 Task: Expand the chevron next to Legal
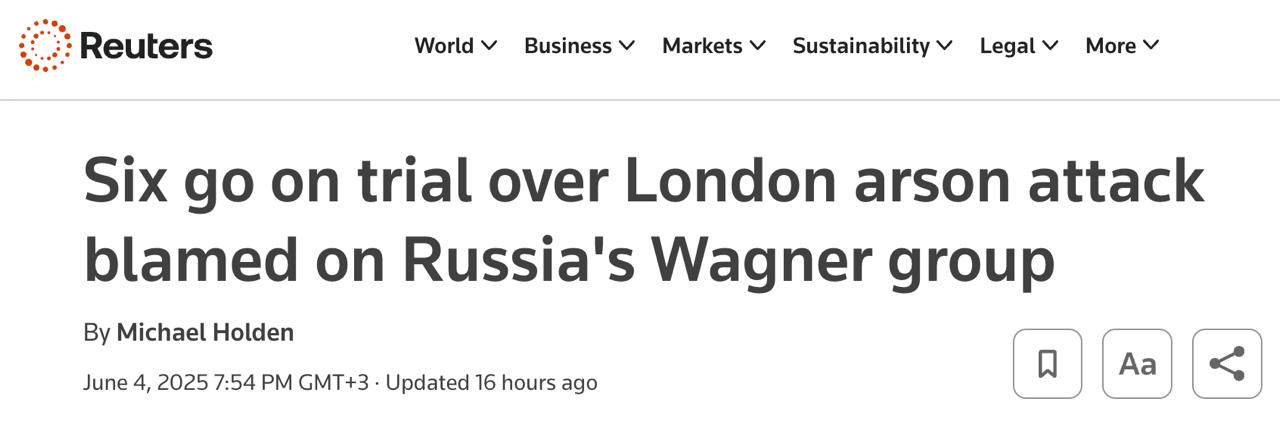coord(1050,46)
